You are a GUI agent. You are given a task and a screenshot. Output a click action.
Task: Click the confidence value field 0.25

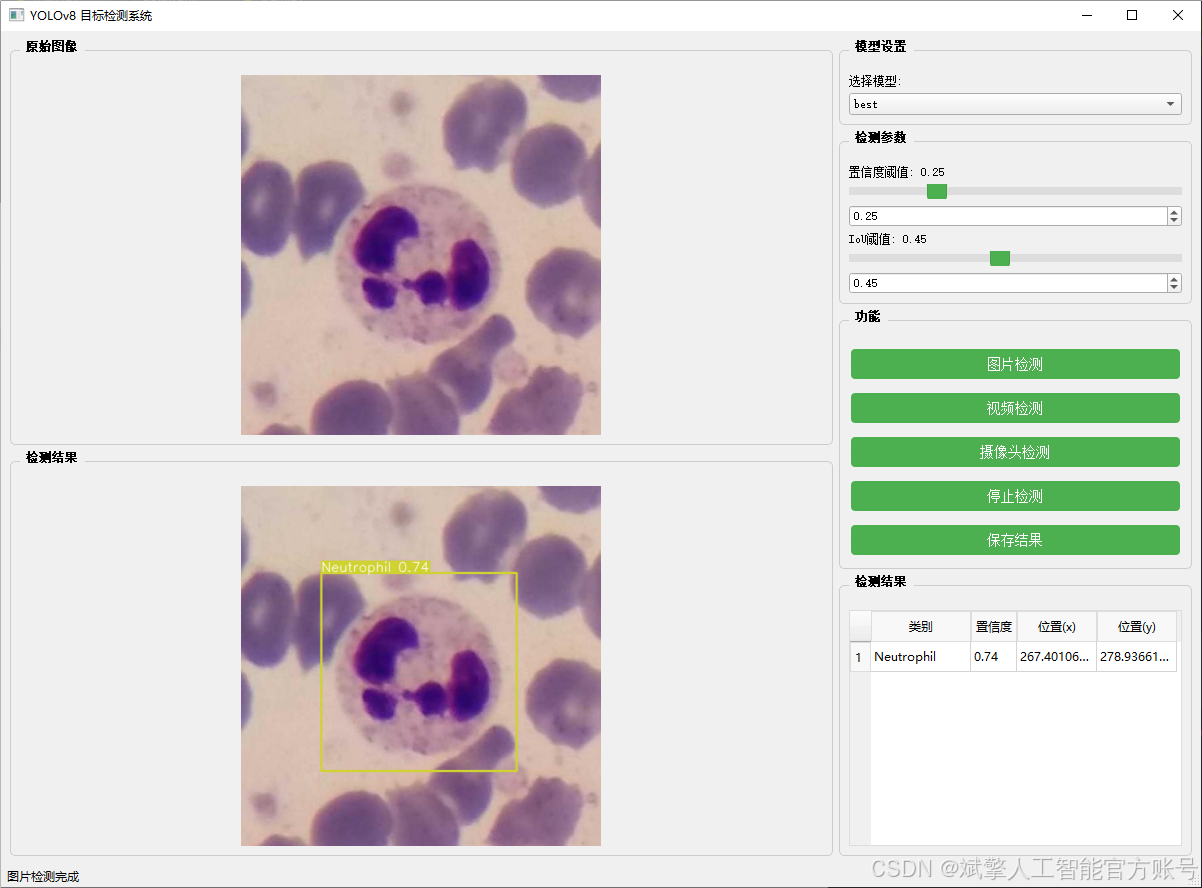pyautogui.click(x=1006, y=216)
